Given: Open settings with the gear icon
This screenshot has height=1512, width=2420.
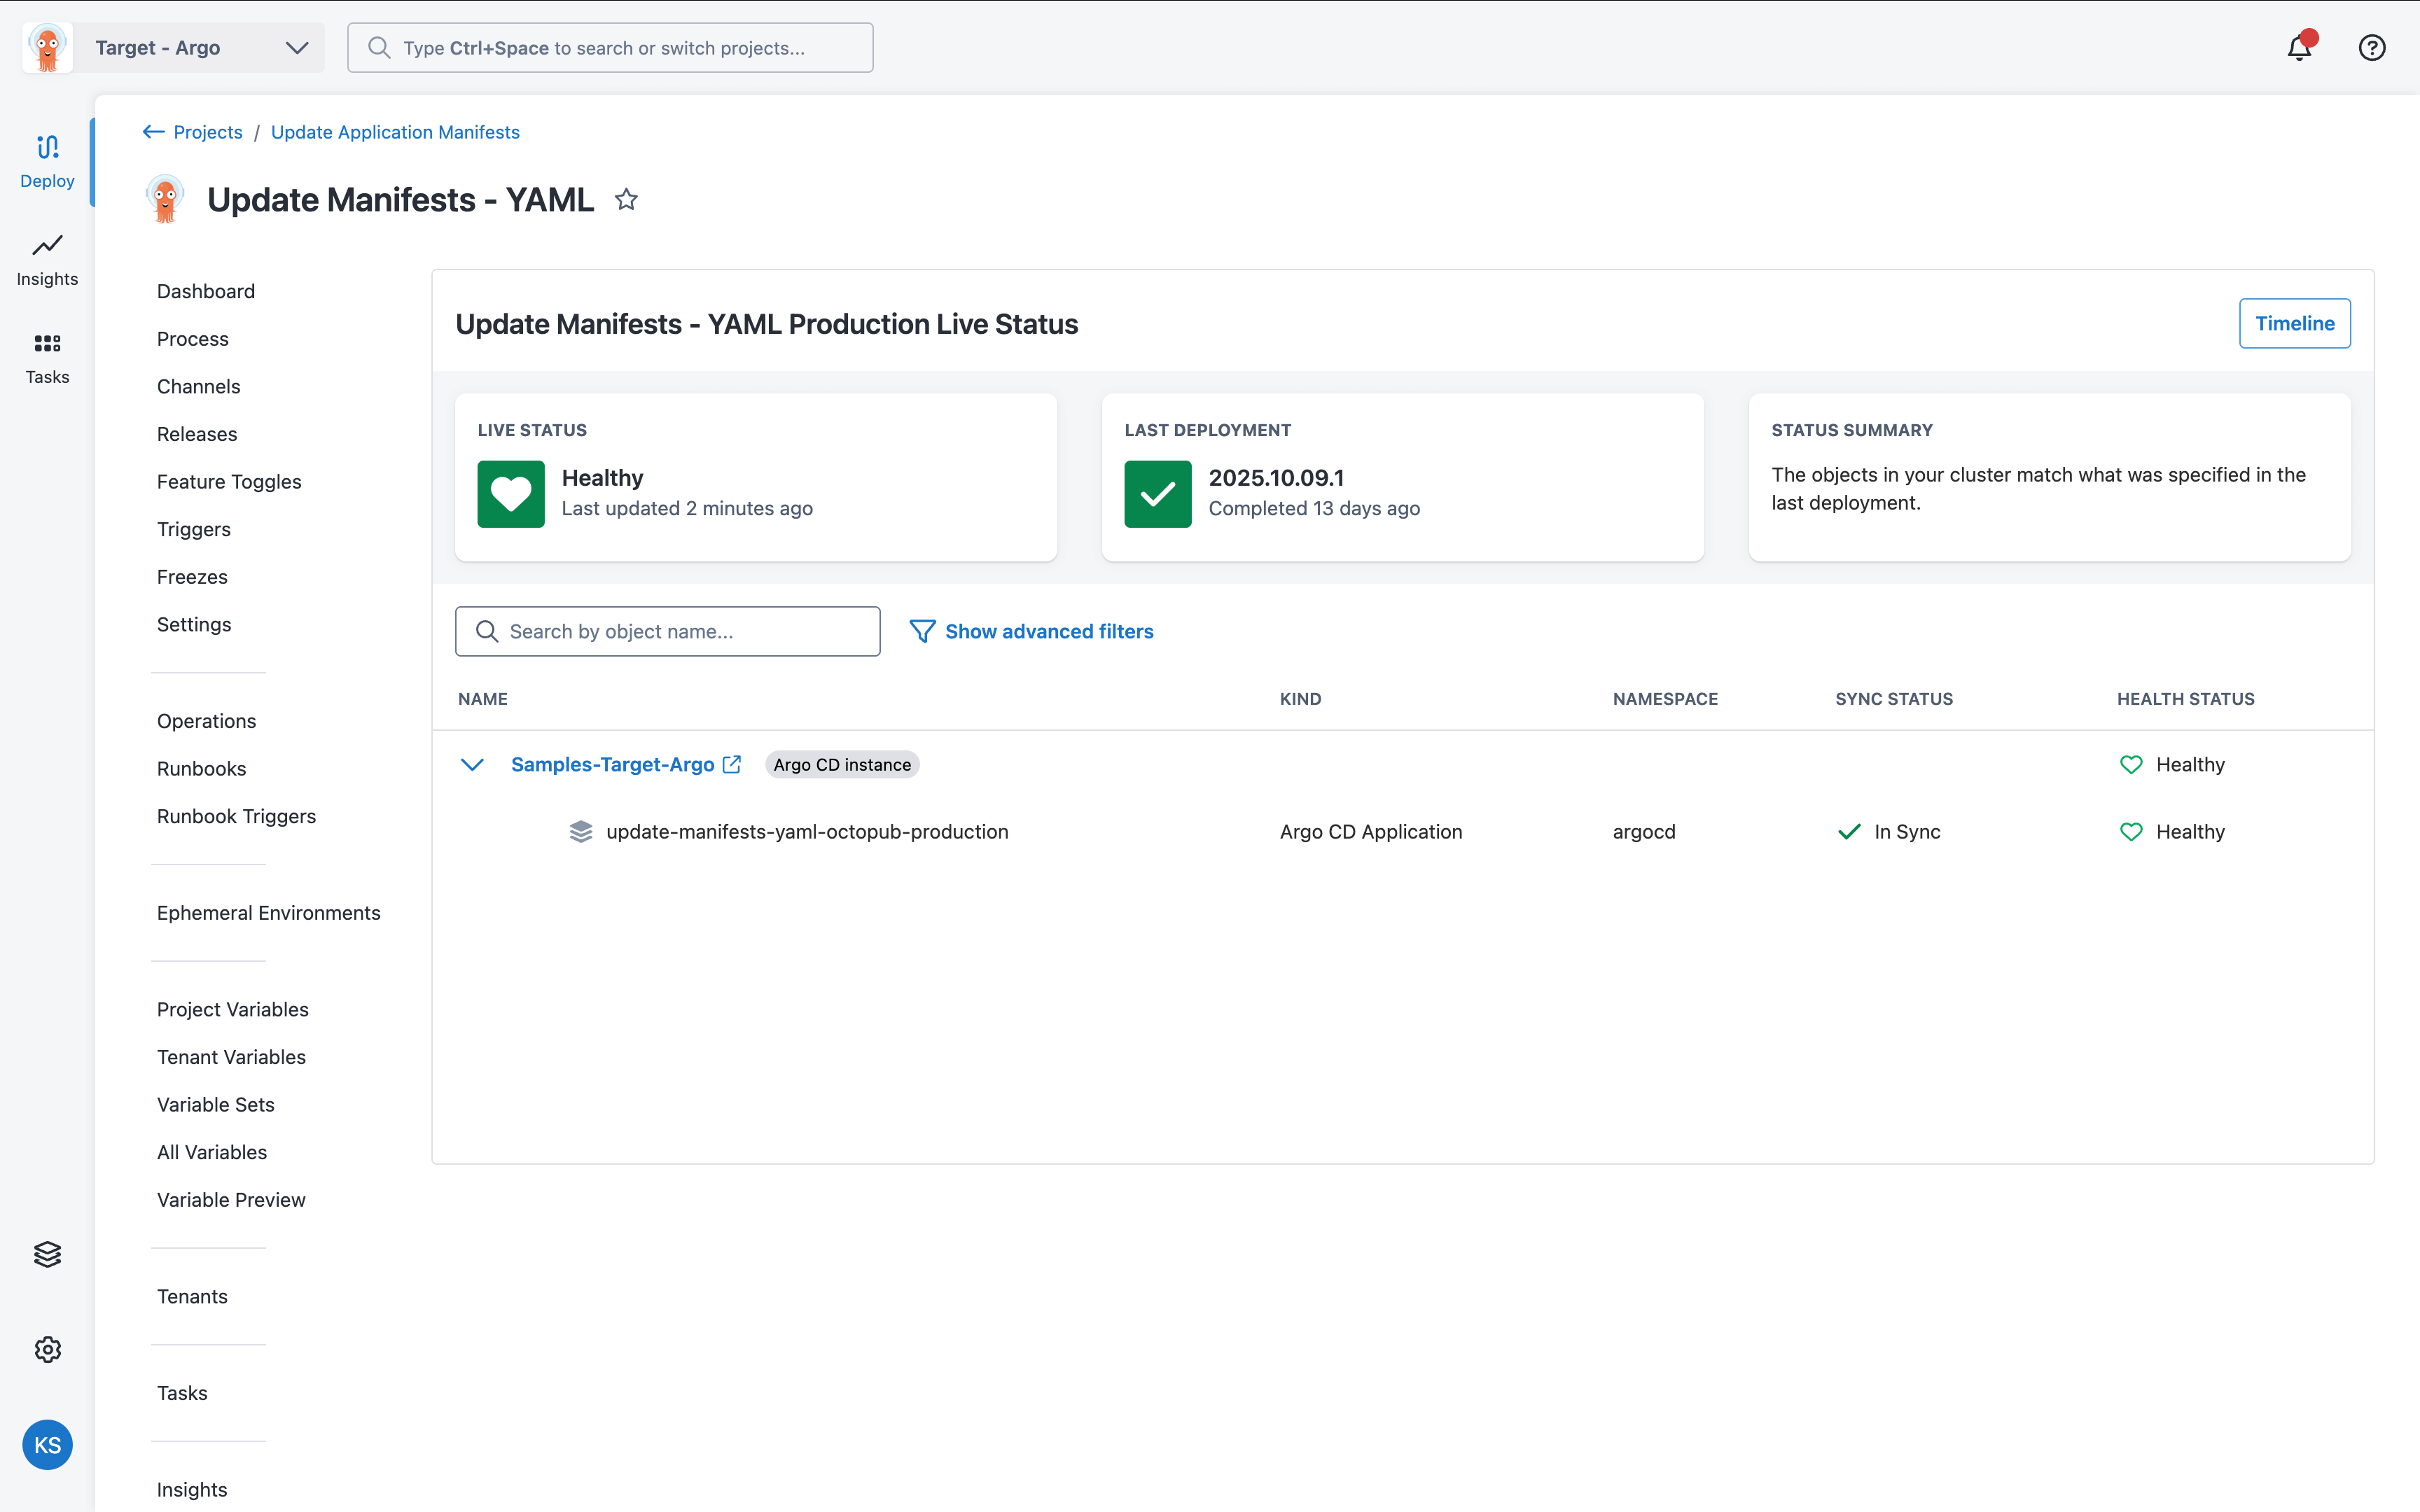Looking at the screenshot, I should (x=47, y=1349).
